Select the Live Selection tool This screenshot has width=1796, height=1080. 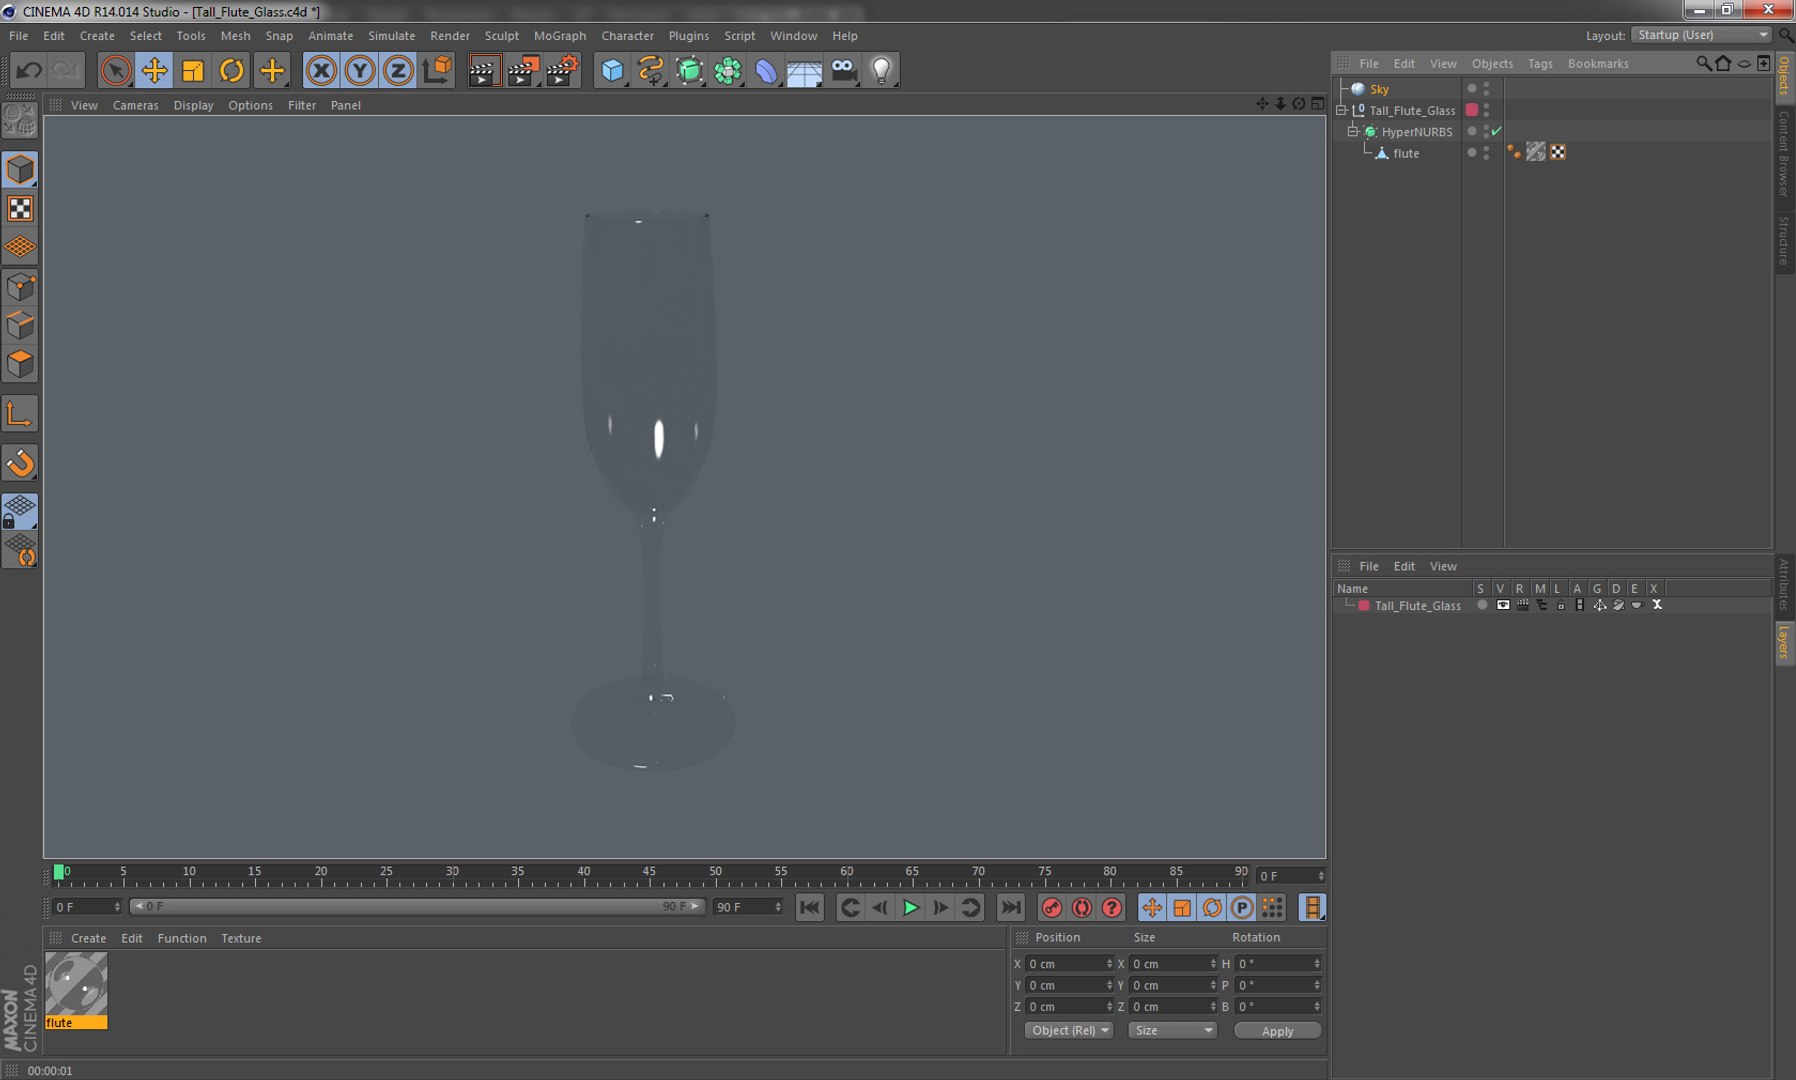(x=116, y=70)
